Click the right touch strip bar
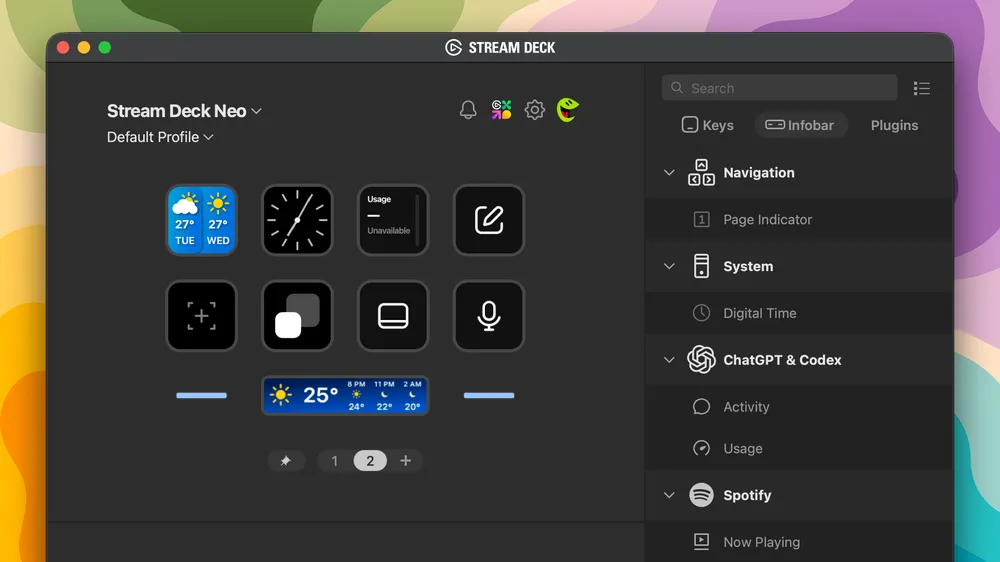1000x562 pixels. point(489,396)
